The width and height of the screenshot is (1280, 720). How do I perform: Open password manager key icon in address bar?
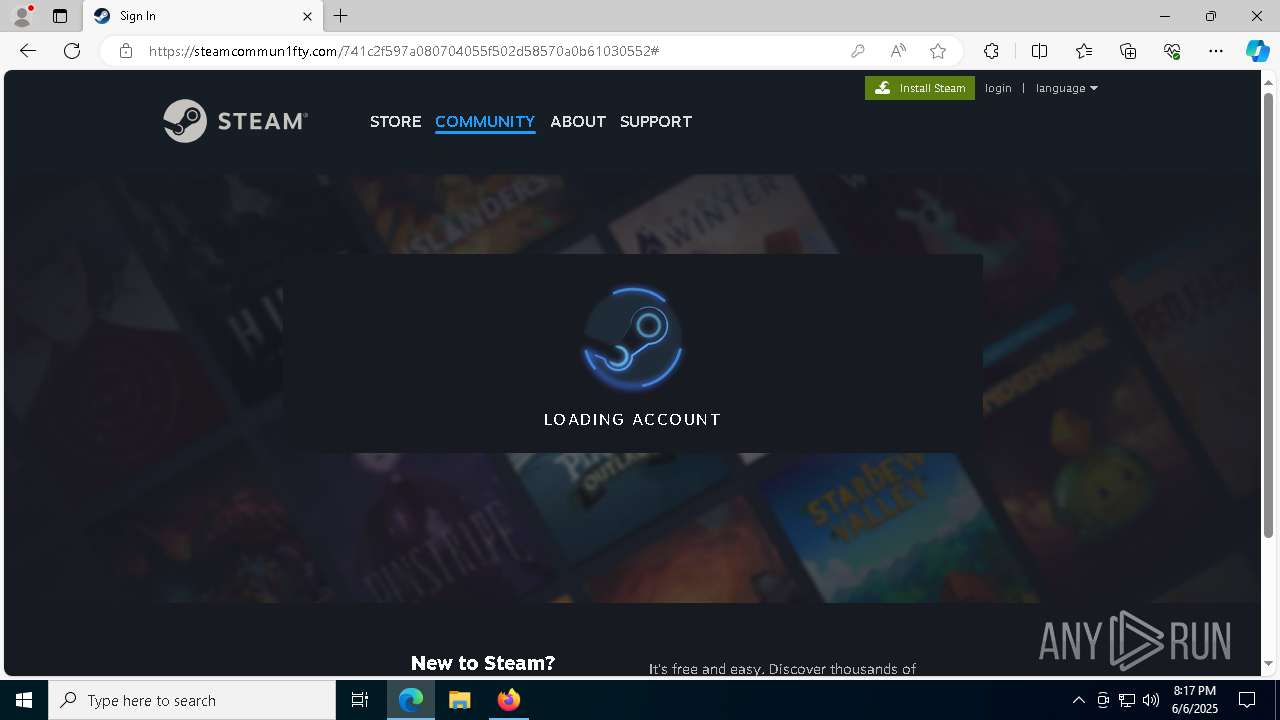tap(858, 51)
